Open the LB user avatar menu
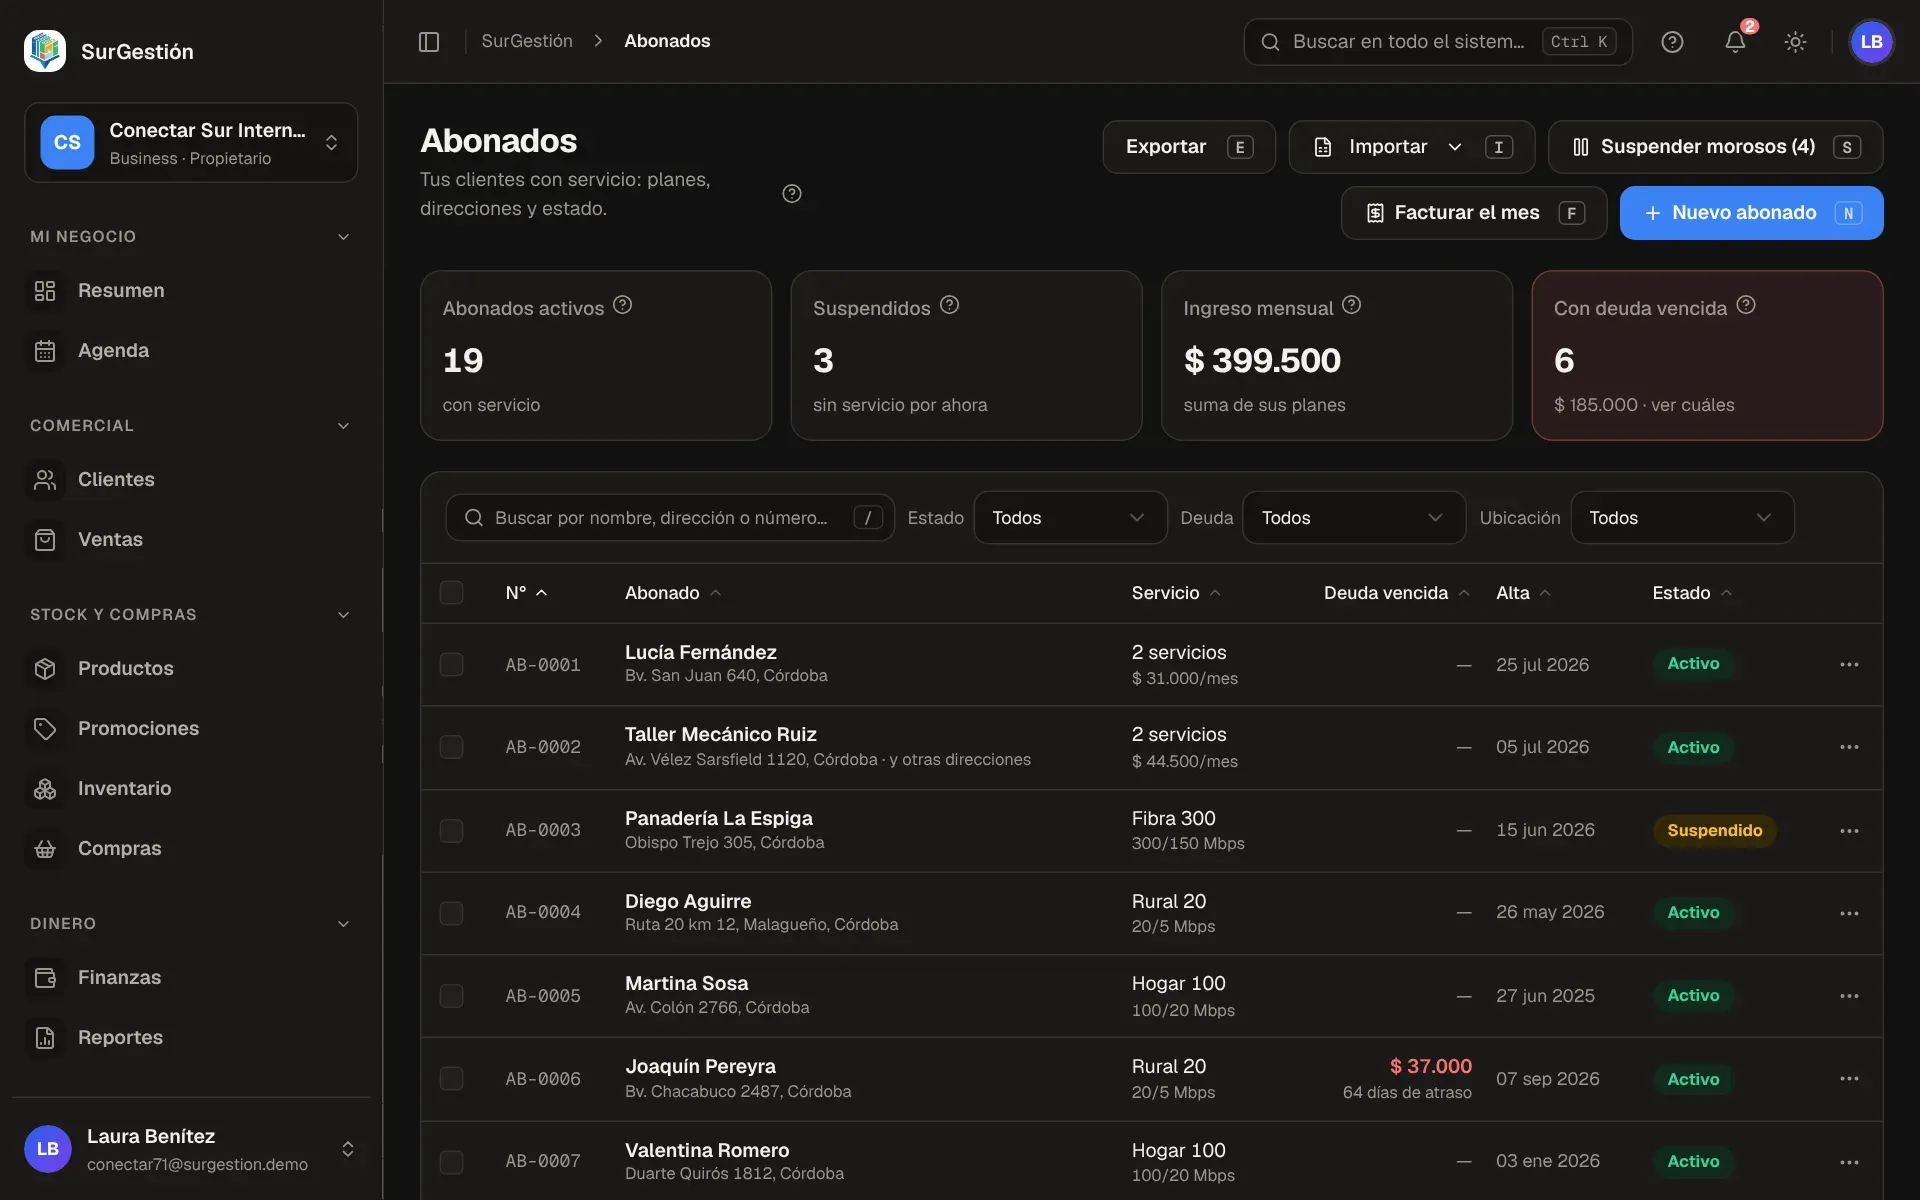 1871,42
